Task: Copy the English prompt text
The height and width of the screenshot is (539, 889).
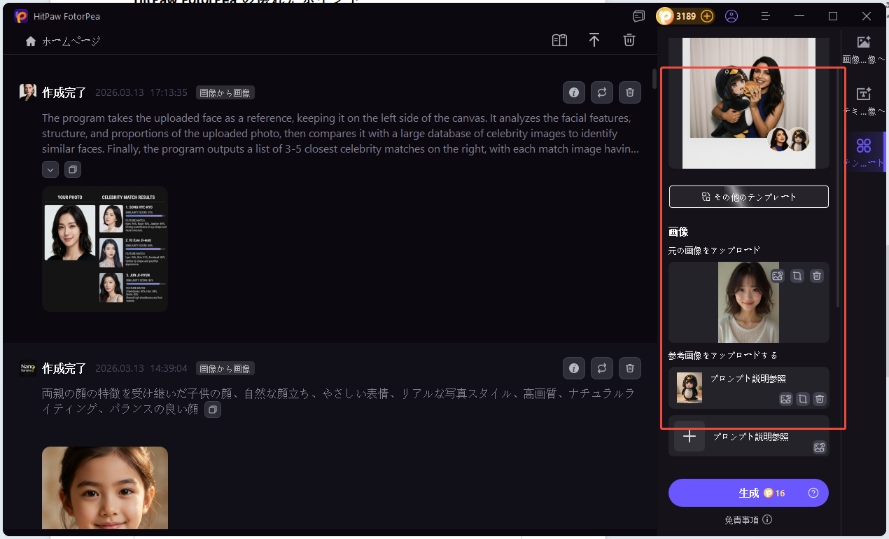Action: (x=73, y=169)
